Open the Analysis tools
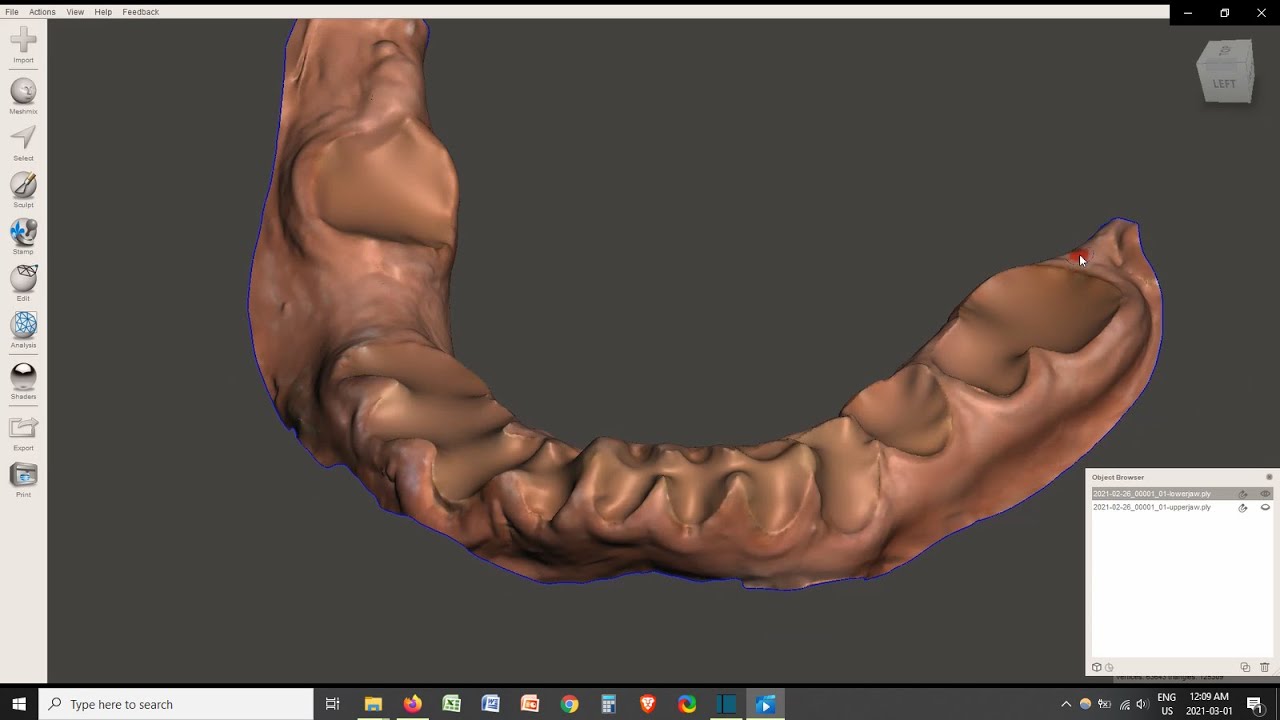Viewport: 1280px width, 720px height. 23,330
